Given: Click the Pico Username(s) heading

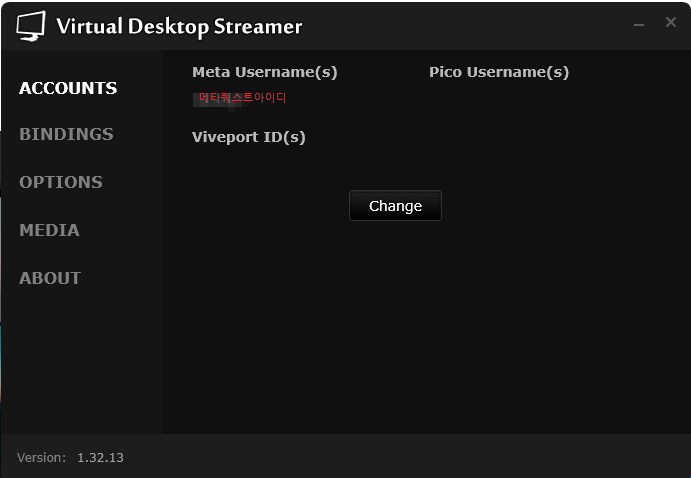Looking at the screenshot, I should pos(499,72).
